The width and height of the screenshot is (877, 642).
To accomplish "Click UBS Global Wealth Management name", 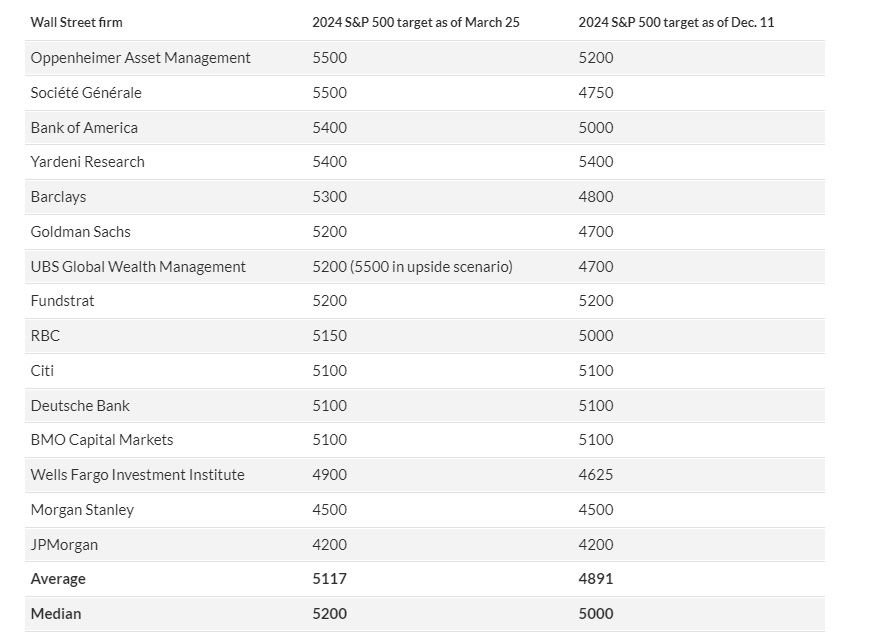I will coord(138,267).
